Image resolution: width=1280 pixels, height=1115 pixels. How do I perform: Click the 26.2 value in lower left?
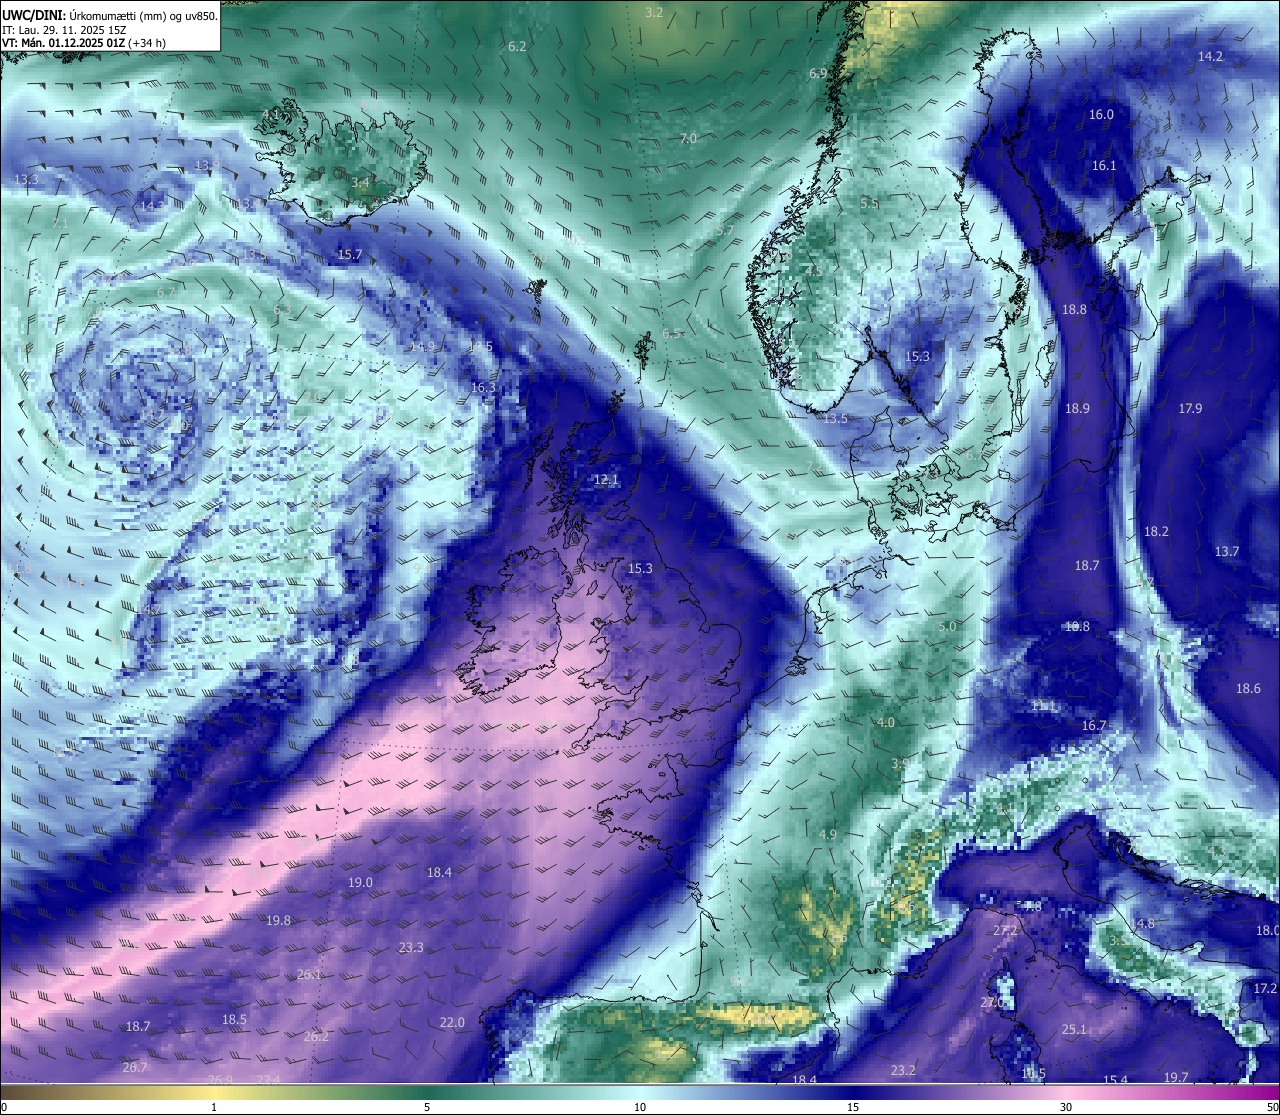pos(316,1037)
